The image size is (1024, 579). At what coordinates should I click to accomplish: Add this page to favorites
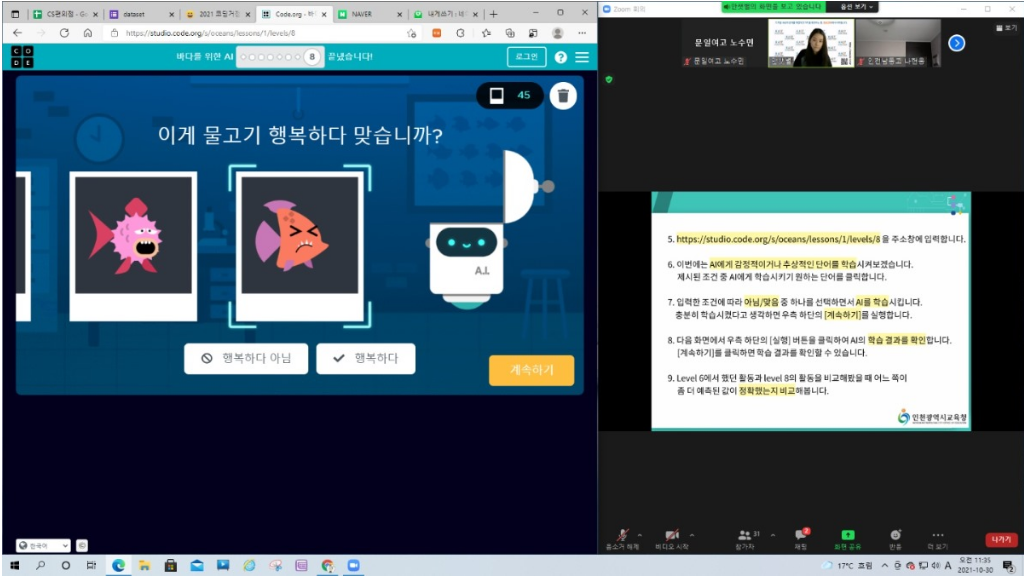(x=411, y=33)
